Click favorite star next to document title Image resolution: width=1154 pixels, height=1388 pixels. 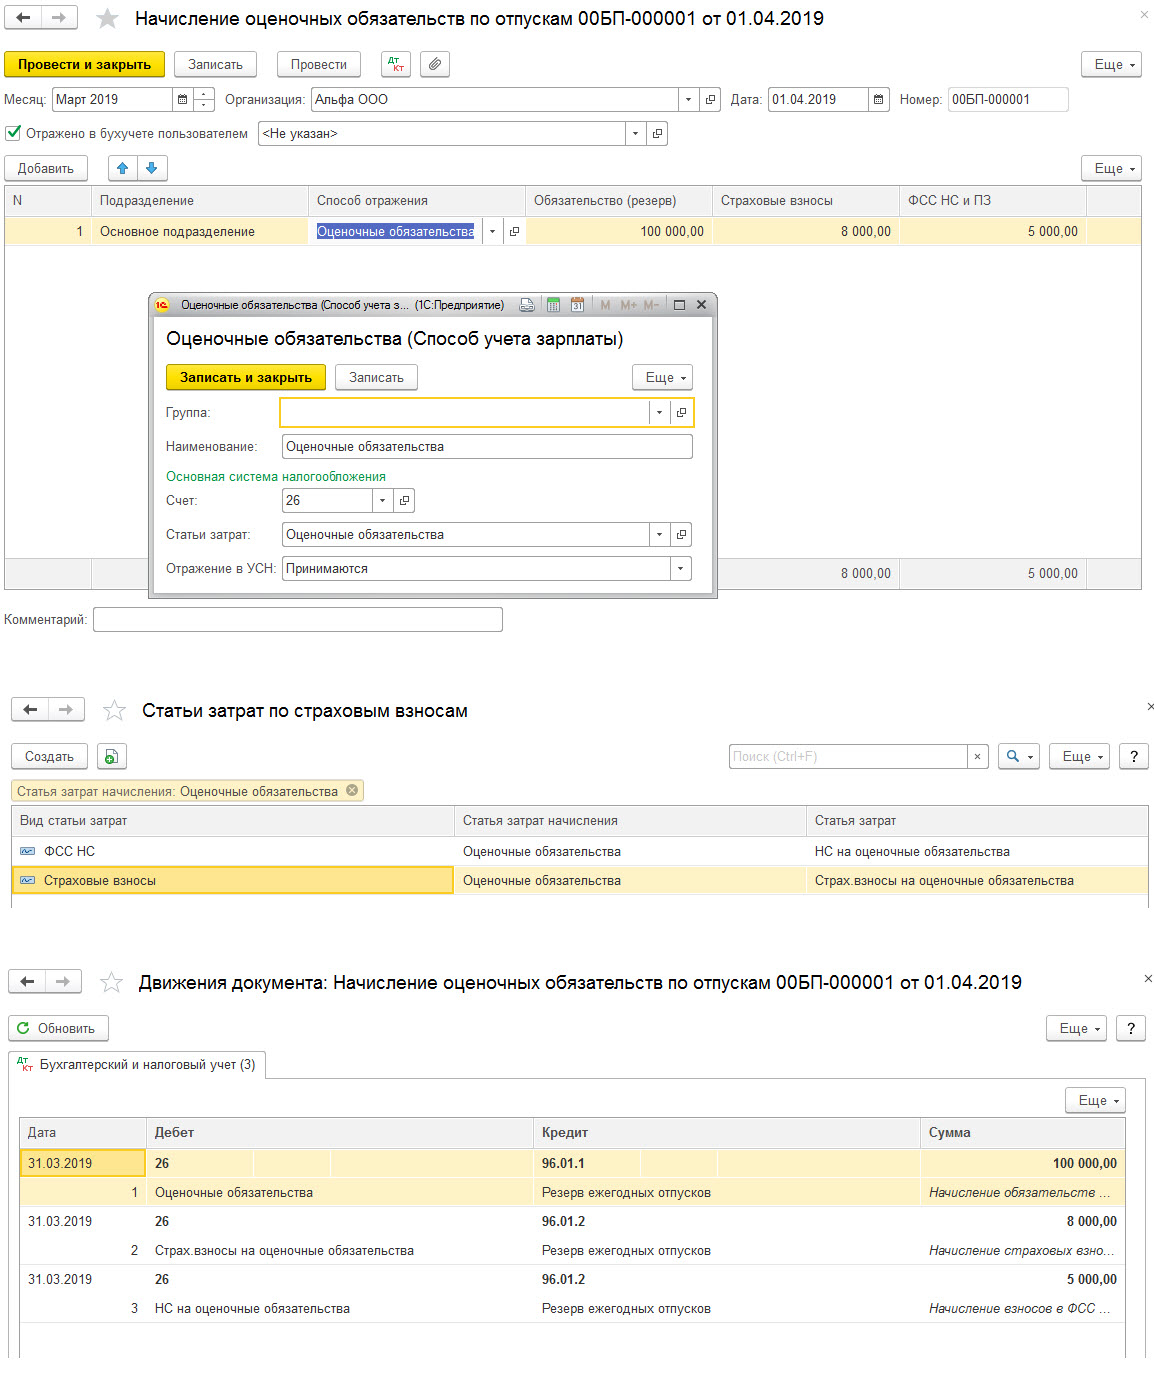coord(107,19)
